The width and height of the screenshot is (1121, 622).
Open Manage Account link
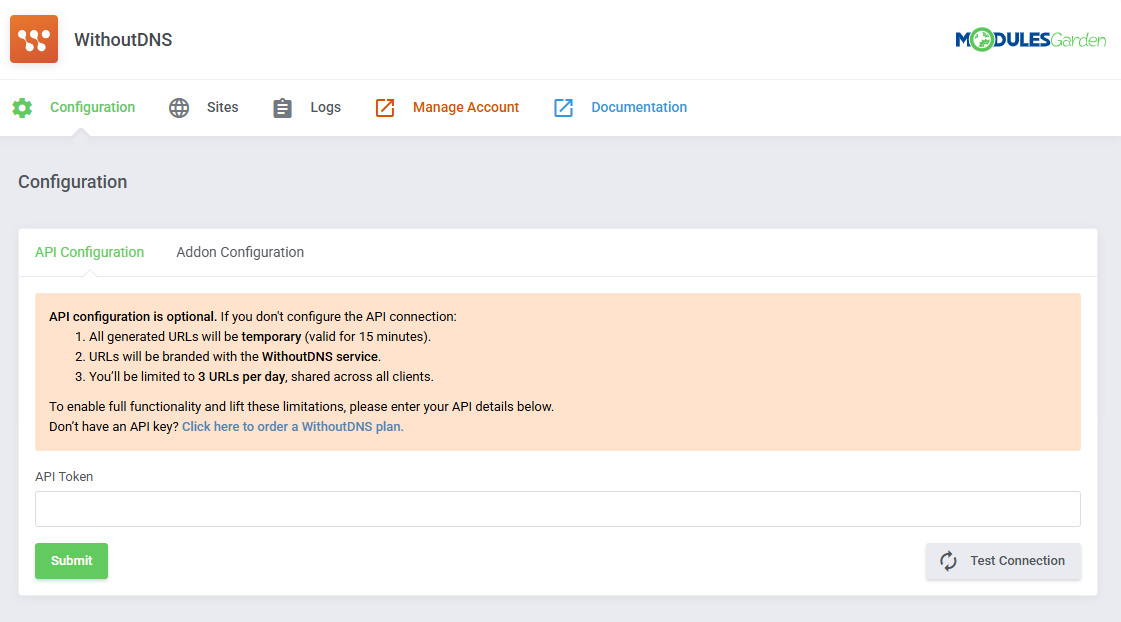[465, 107]
